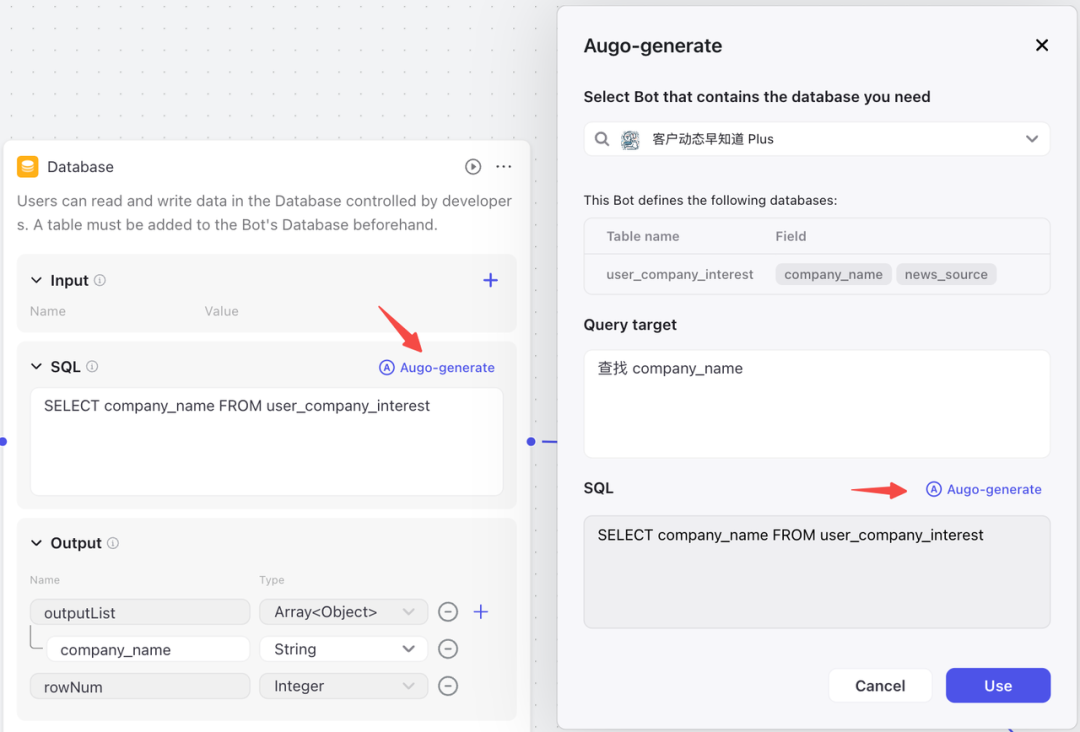1080x732 pixels.
Task: Collapse the SQL section
Action: click(x=37, y=367)
